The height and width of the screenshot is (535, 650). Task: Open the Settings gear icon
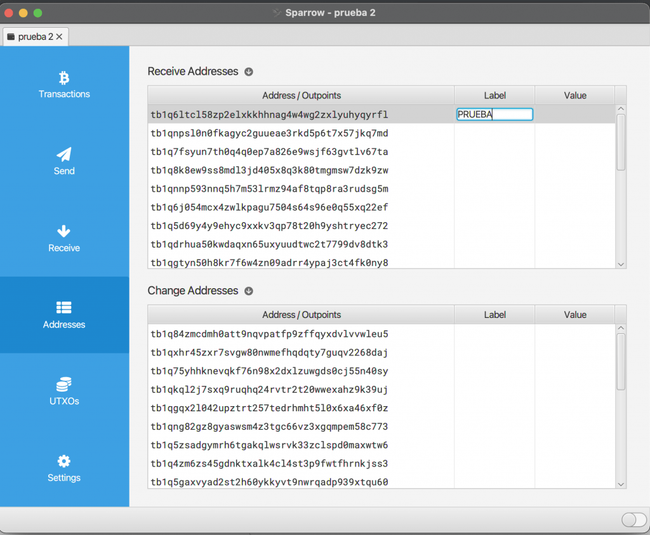point(64,461)
